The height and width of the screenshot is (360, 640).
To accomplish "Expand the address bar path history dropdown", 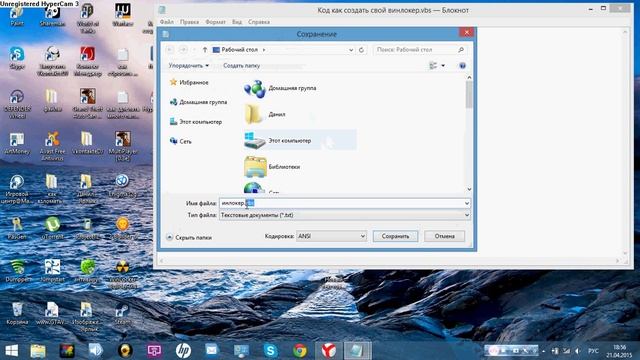I will 351,50.
